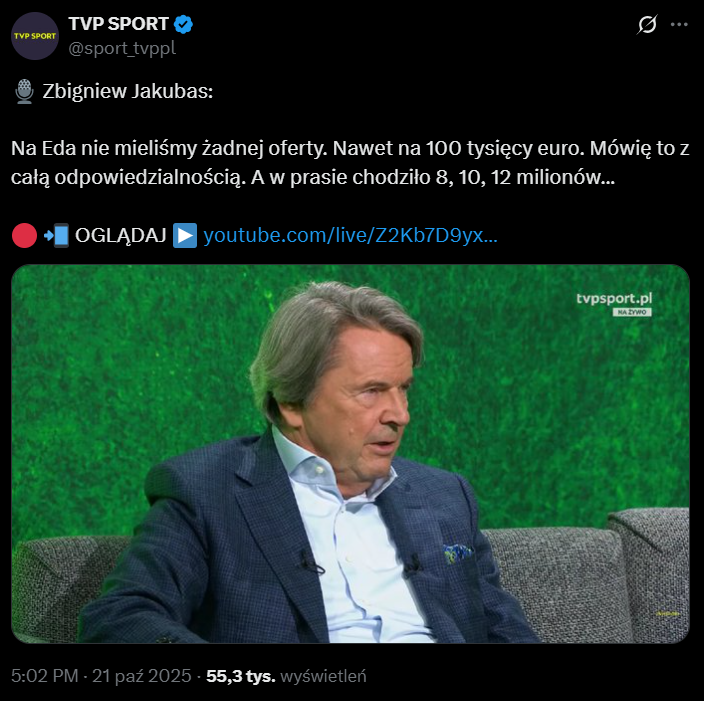This screenshot has height=701, width=704.
Task: Open the interview image of the man
Action: pos(350,453)
